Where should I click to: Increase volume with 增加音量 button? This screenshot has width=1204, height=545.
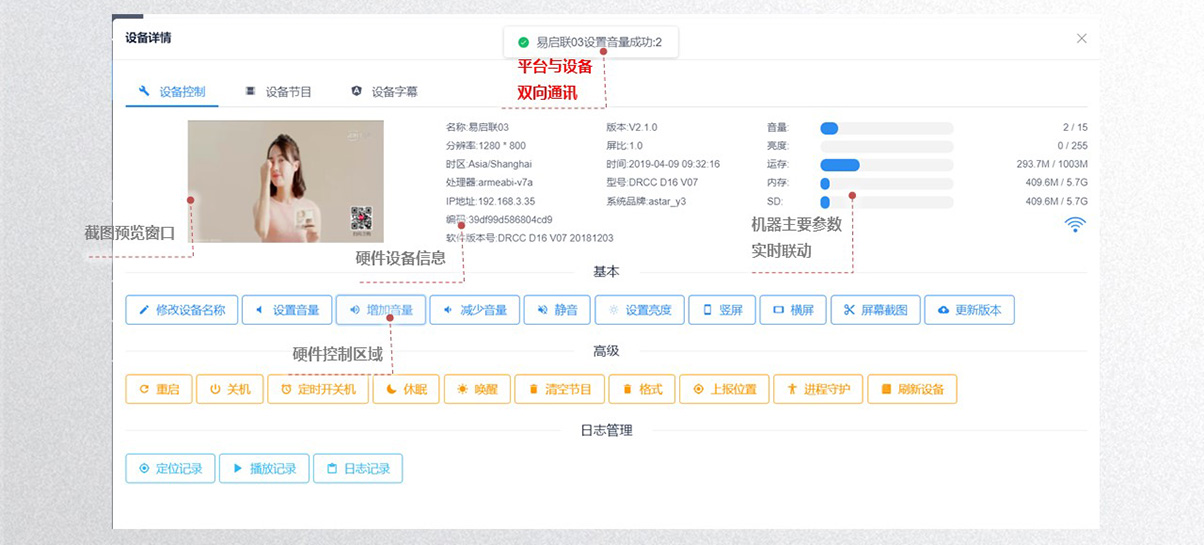pyautogui.click(x=381, y=310)
